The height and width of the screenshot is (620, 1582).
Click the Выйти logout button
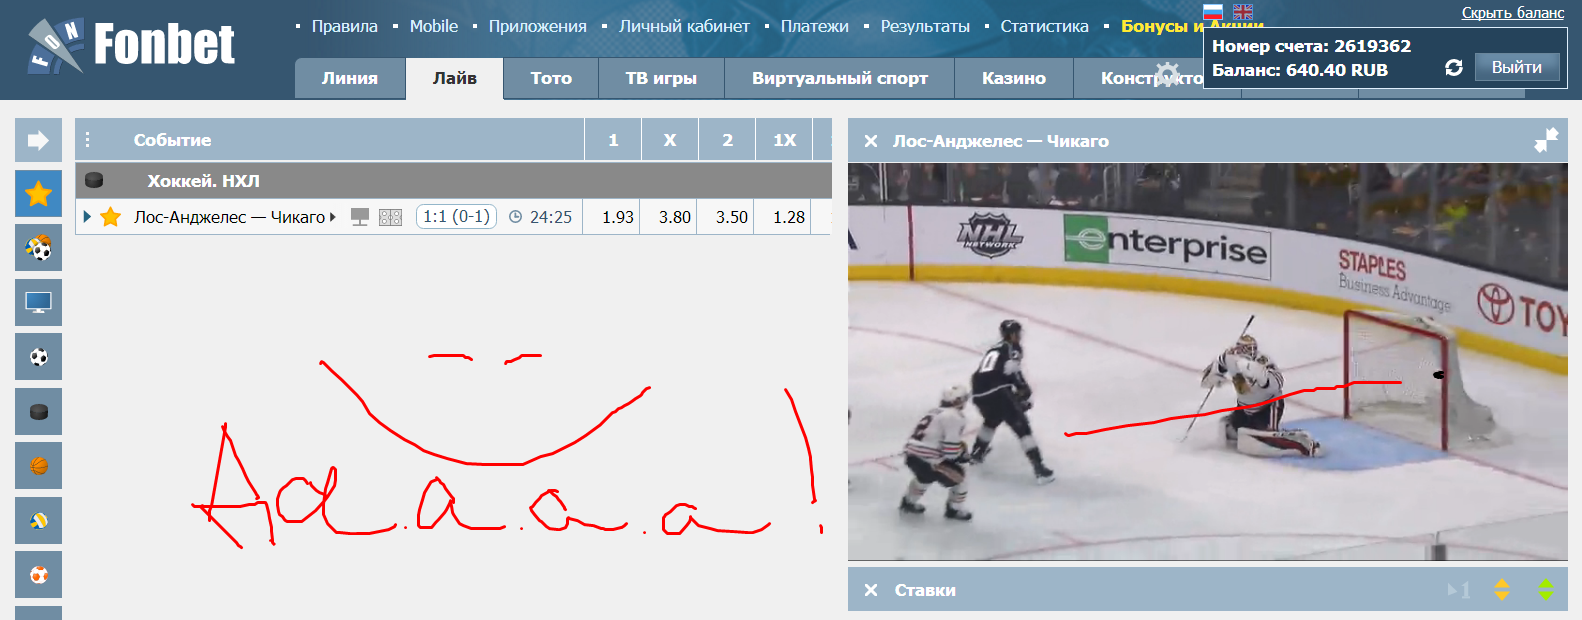(x=1517, y=67)
